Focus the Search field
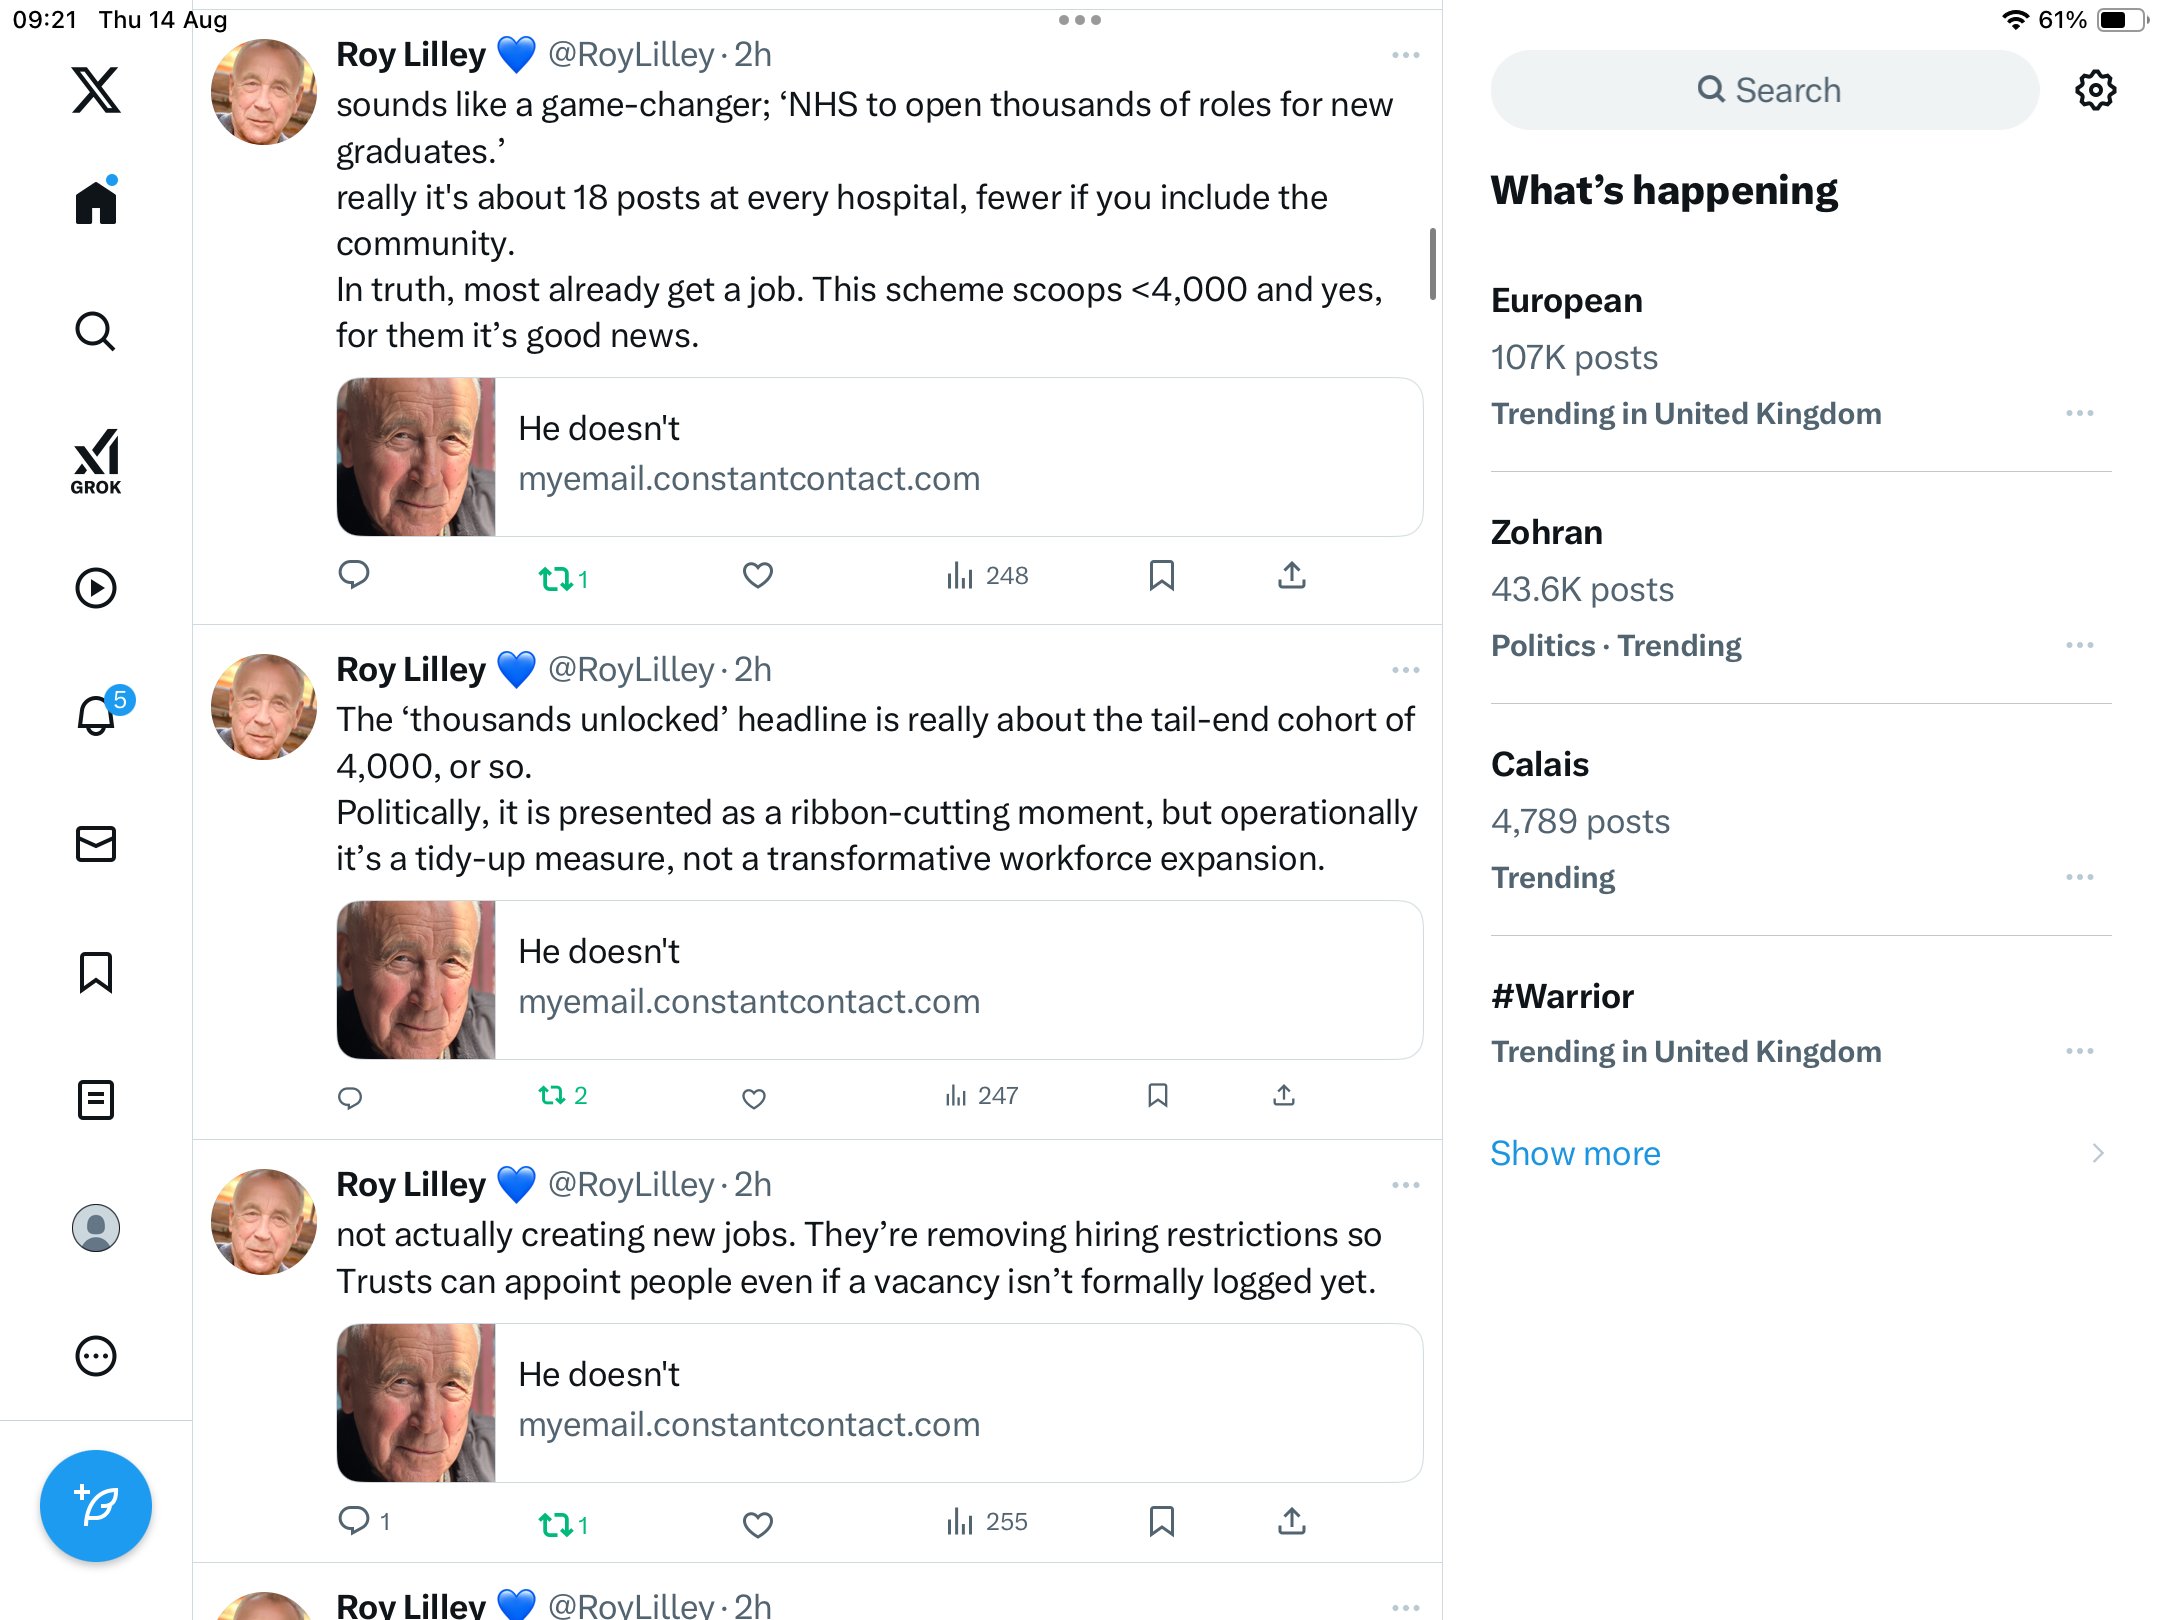The image size is (2160, 1620). pos(1765,90)
